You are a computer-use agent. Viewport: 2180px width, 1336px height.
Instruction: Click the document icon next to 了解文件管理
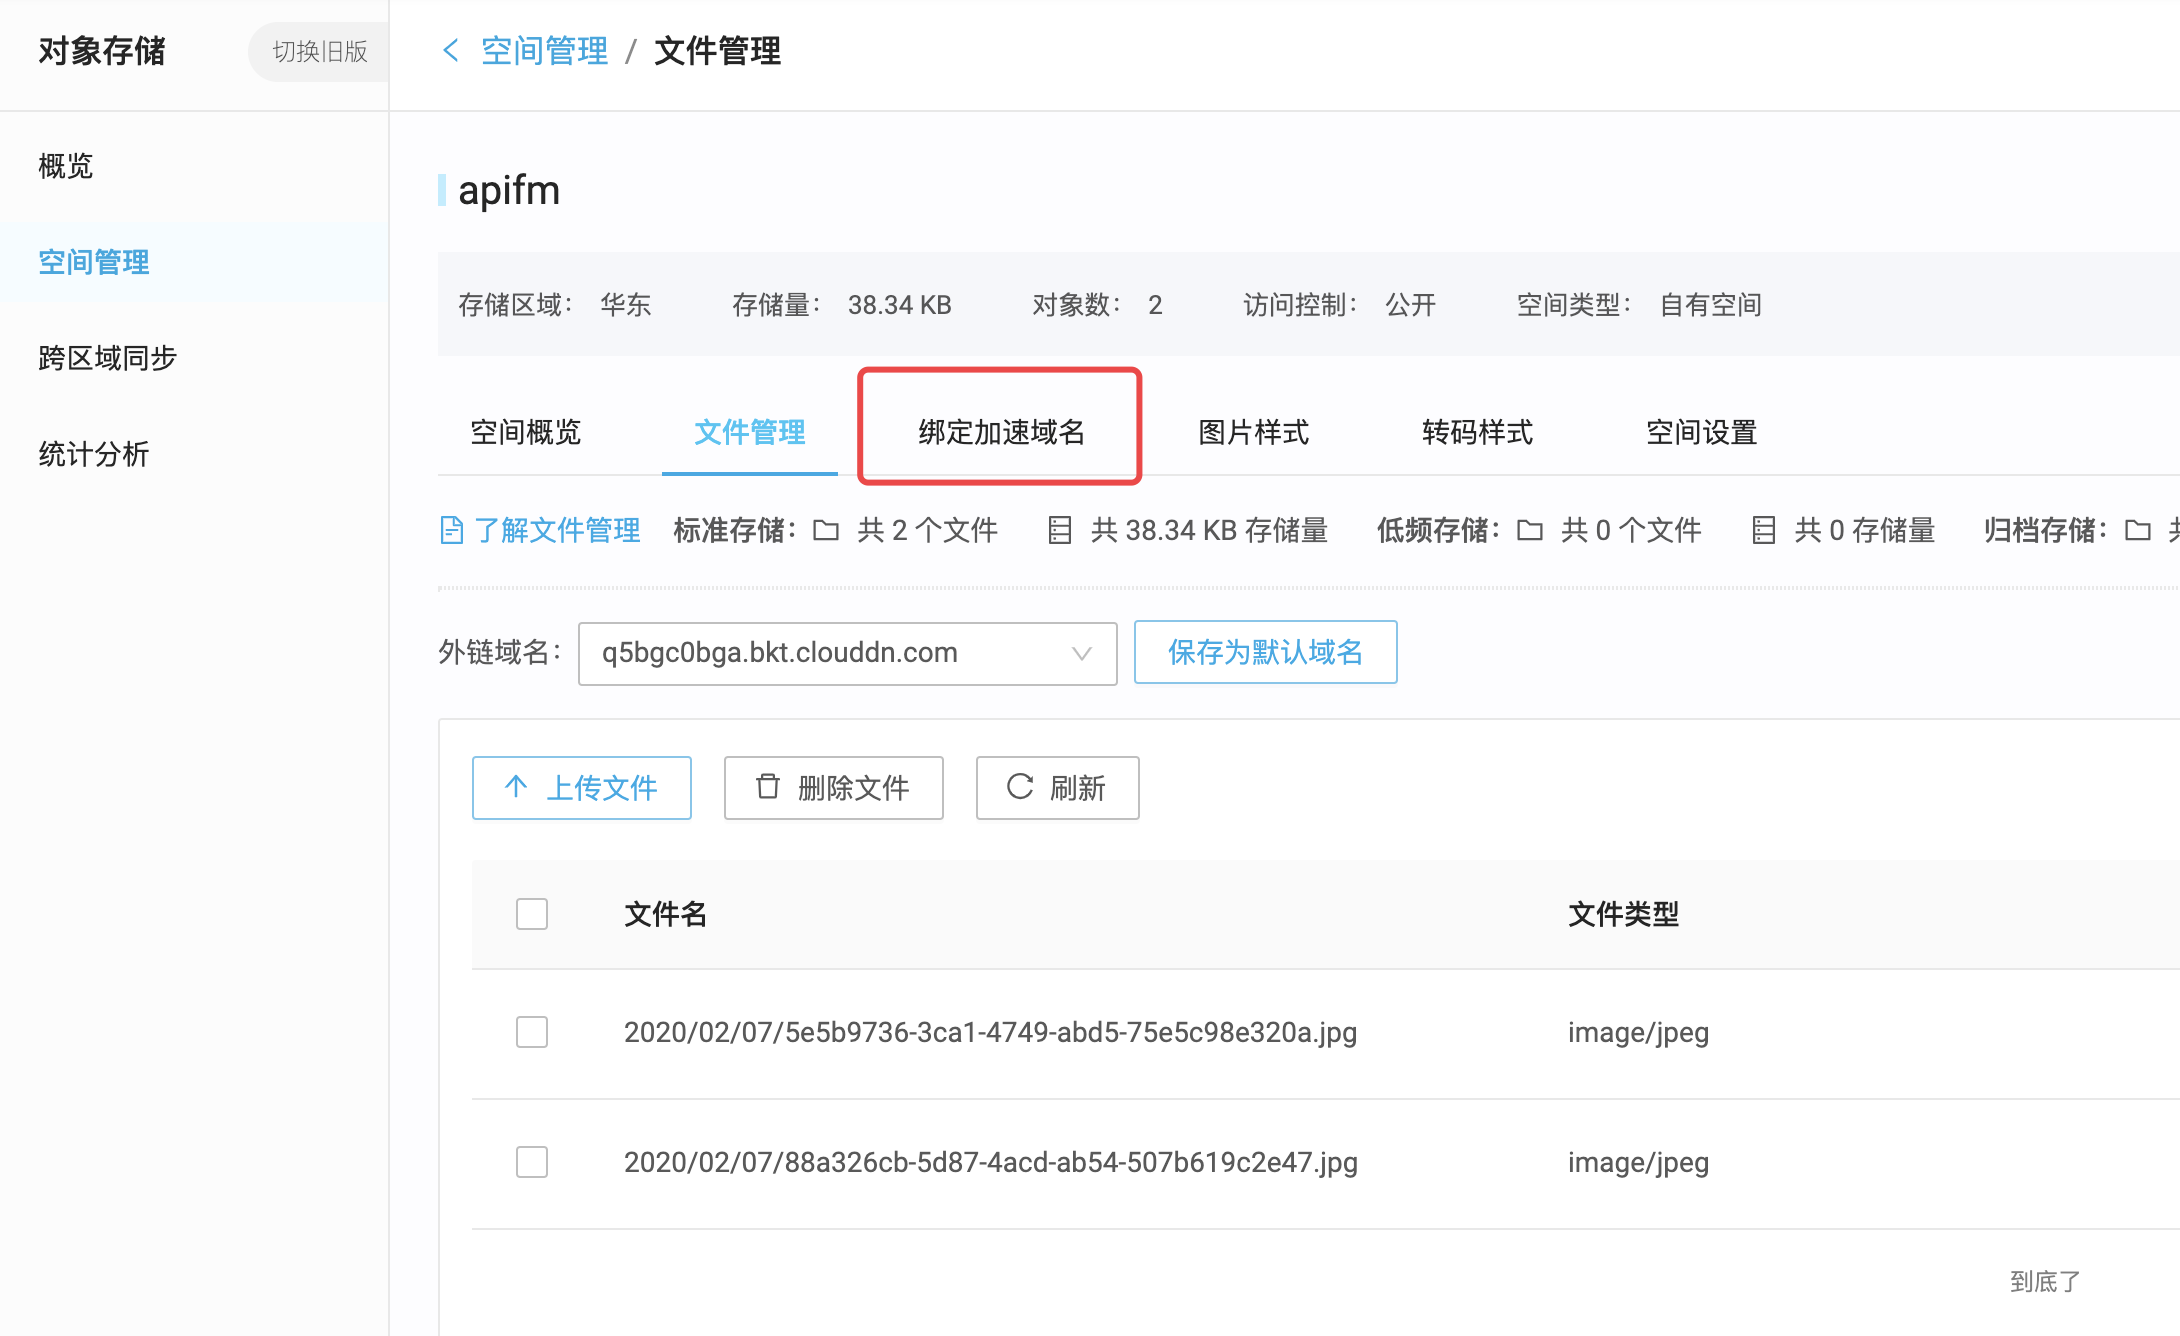[x=451, y=530]
